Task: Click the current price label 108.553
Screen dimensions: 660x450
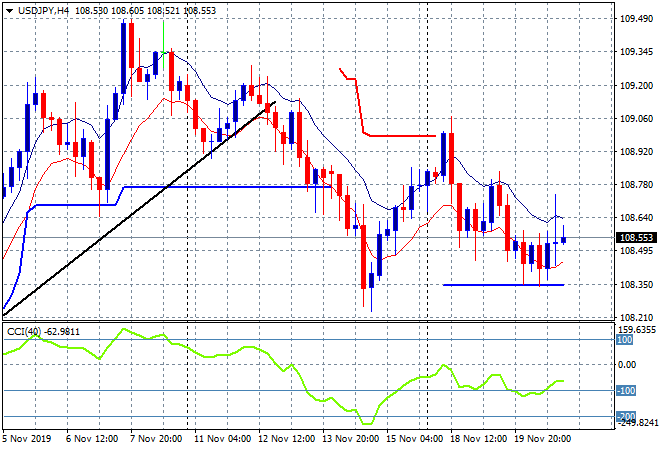Action: tap(636, 238)
